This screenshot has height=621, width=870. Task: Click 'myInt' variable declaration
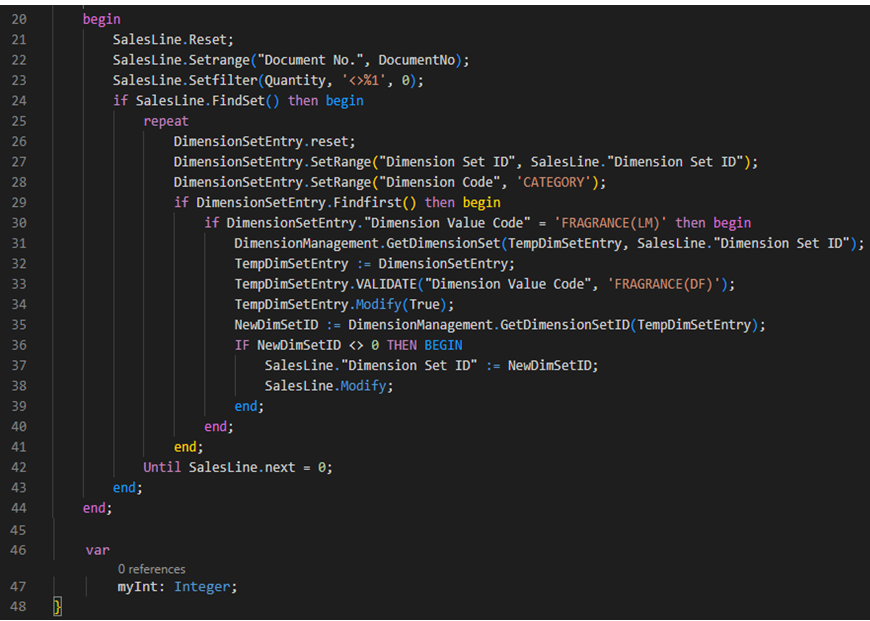136,586
